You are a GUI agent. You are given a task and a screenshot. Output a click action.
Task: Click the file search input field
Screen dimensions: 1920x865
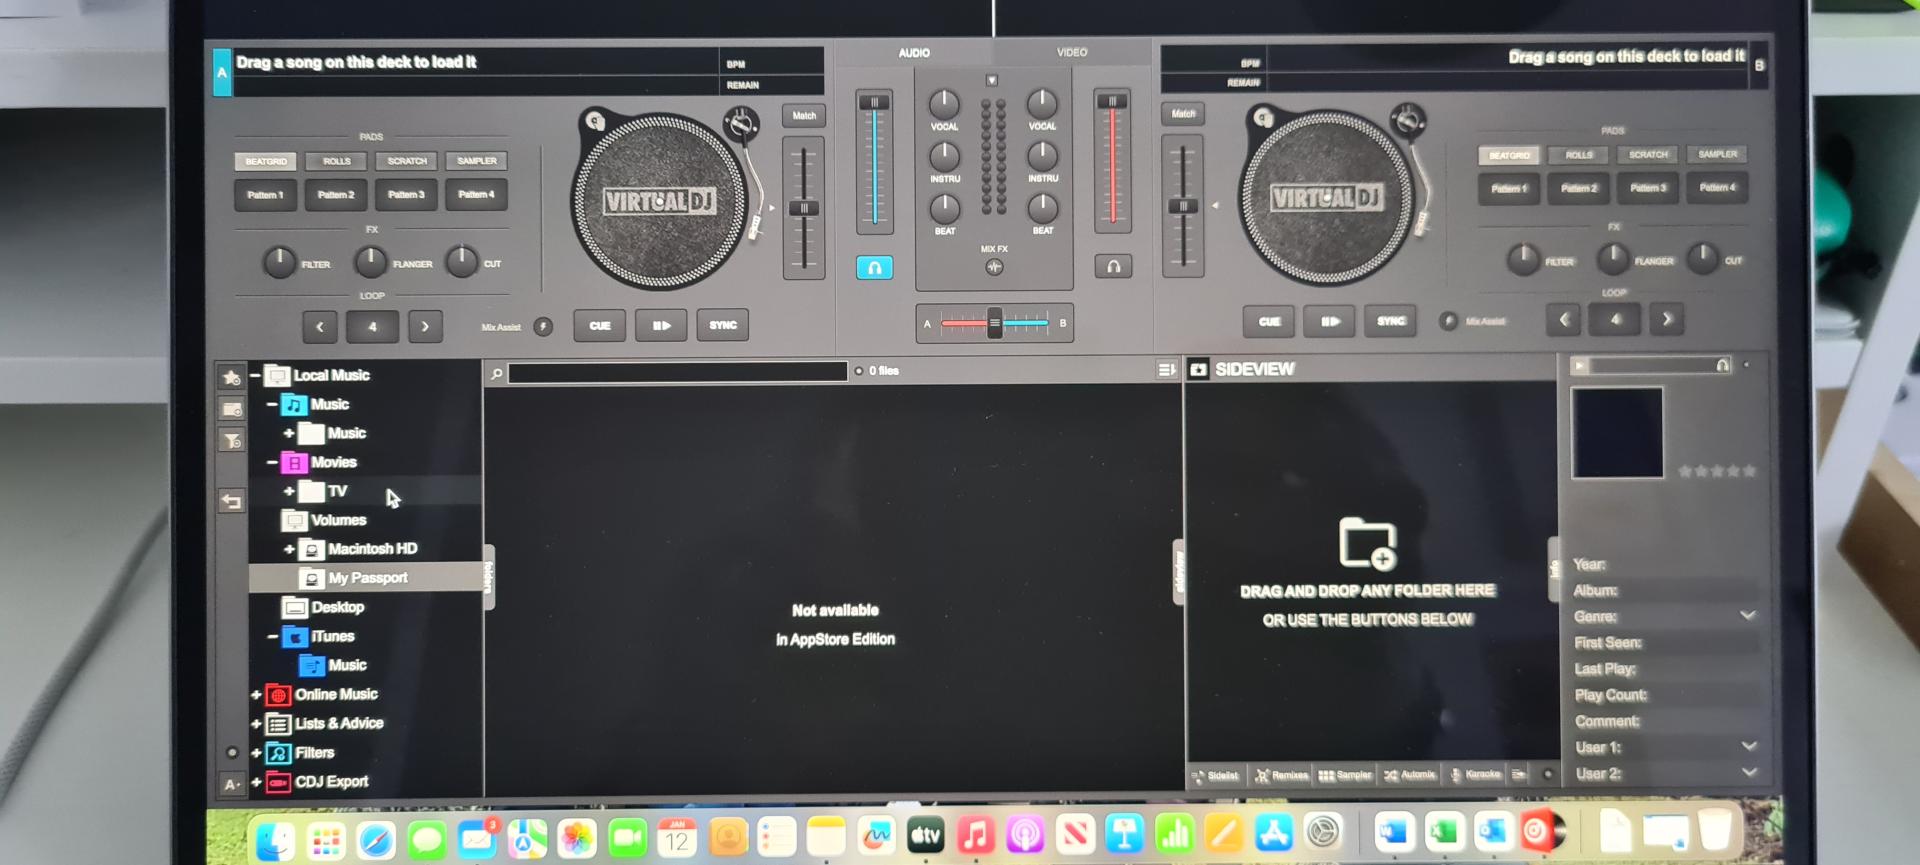pyautogui.click(x=677, y=372)
